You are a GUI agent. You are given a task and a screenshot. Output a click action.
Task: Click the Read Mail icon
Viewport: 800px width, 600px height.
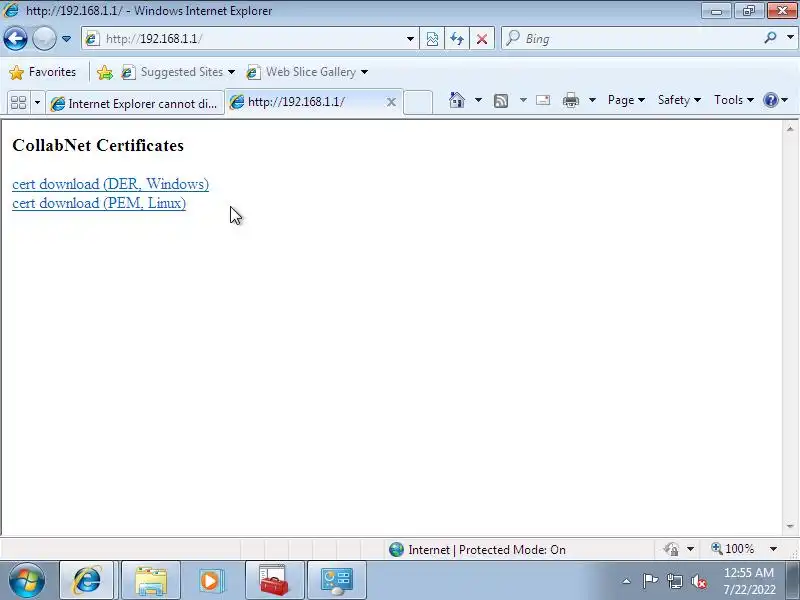click(x=543, y=100)
